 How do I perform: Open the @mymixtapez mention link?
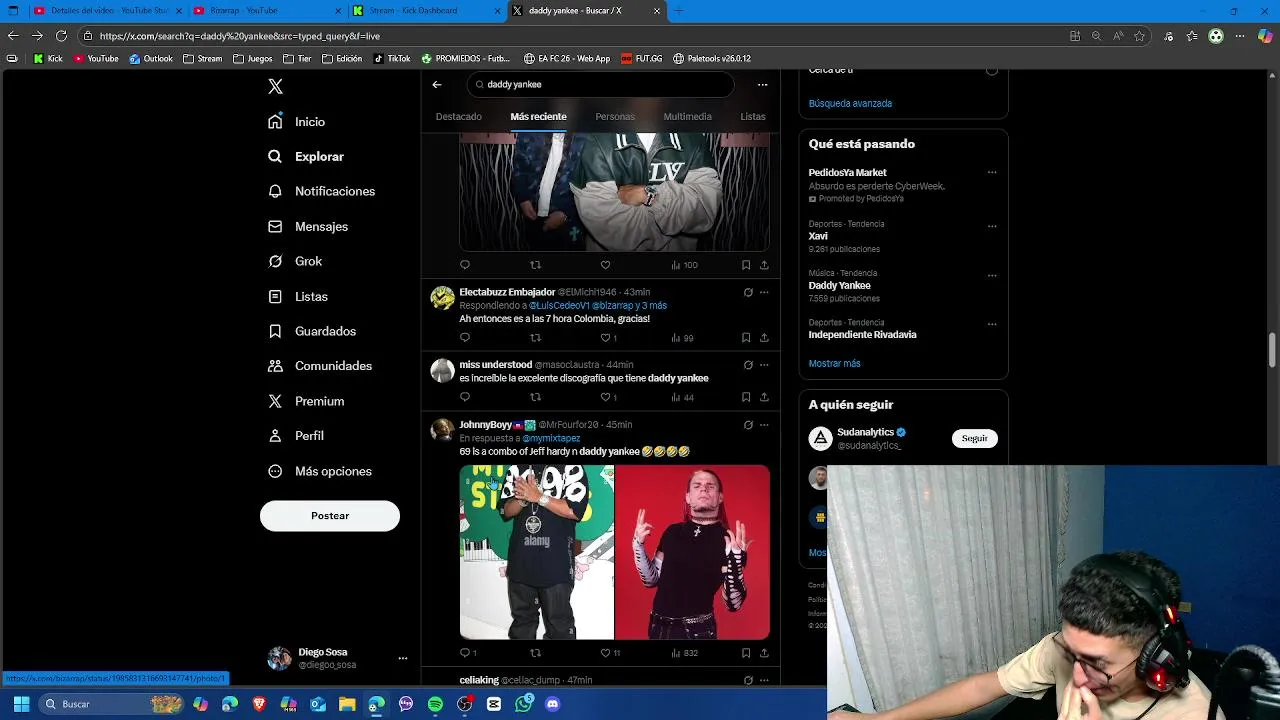pos(551,438)
